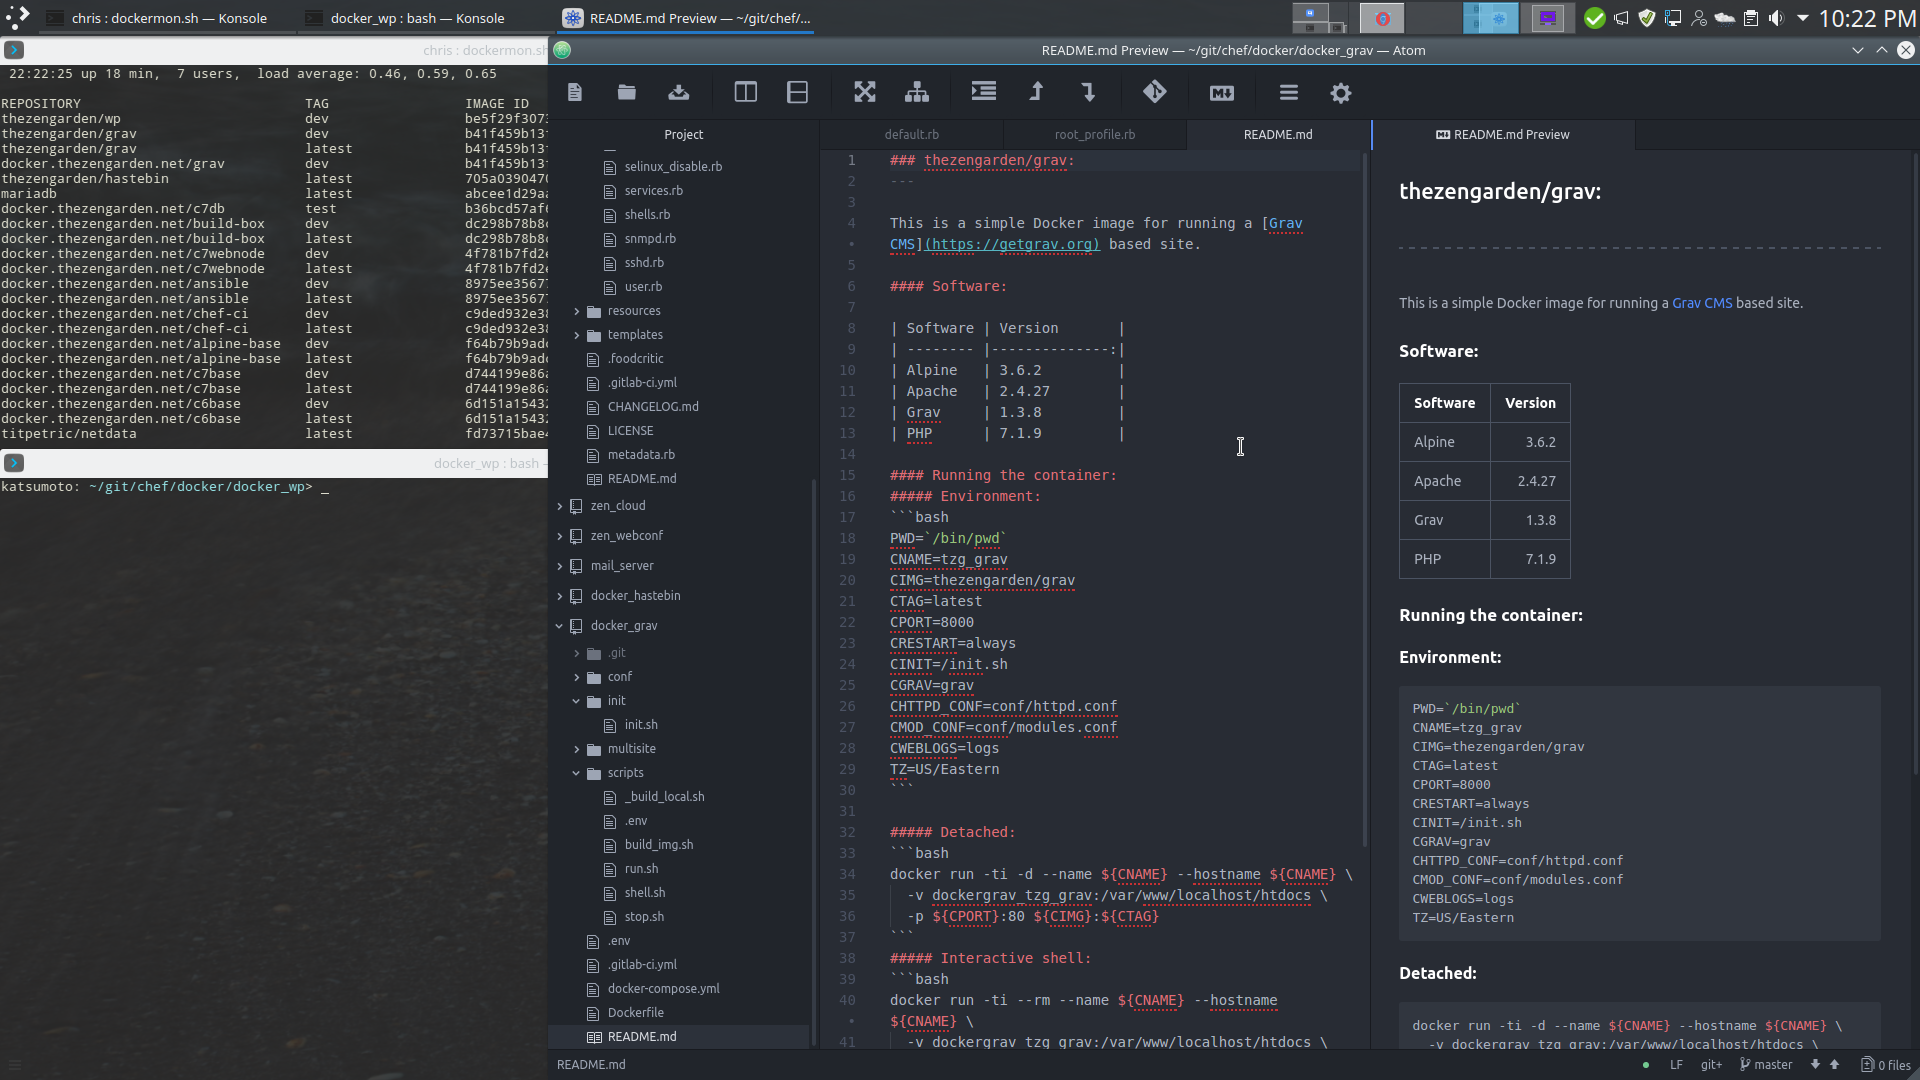Open build_img.sh in scripts folder
Screen dimensions: 1920x1080
pyautogui.click(x=658, y=845)
